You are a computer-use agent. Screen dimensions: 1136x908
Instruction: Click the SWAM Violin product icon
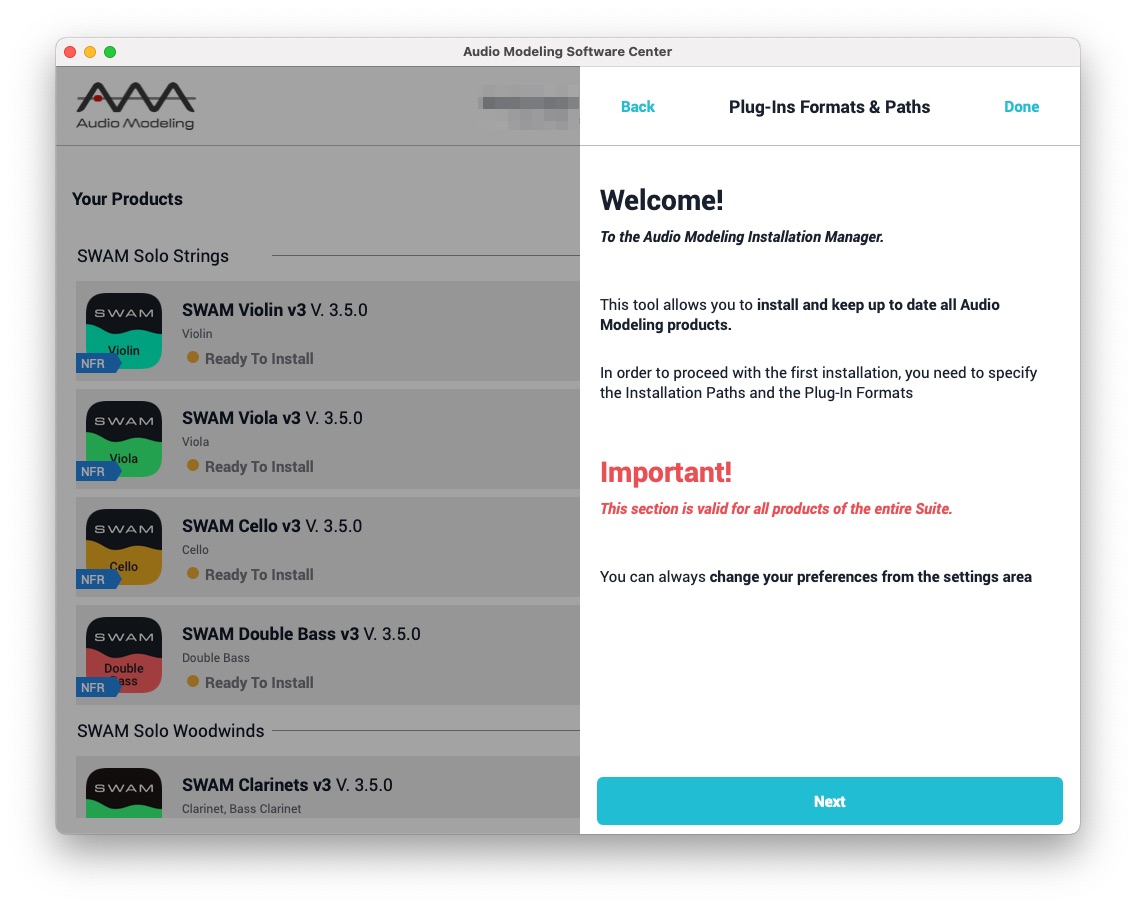click(124, 331)
